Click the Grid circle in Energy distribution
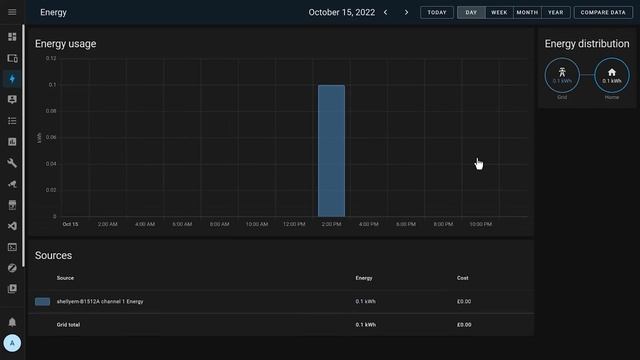Viewport: 640px width, 360px height. pyautogui.click(x=562, y=76)
